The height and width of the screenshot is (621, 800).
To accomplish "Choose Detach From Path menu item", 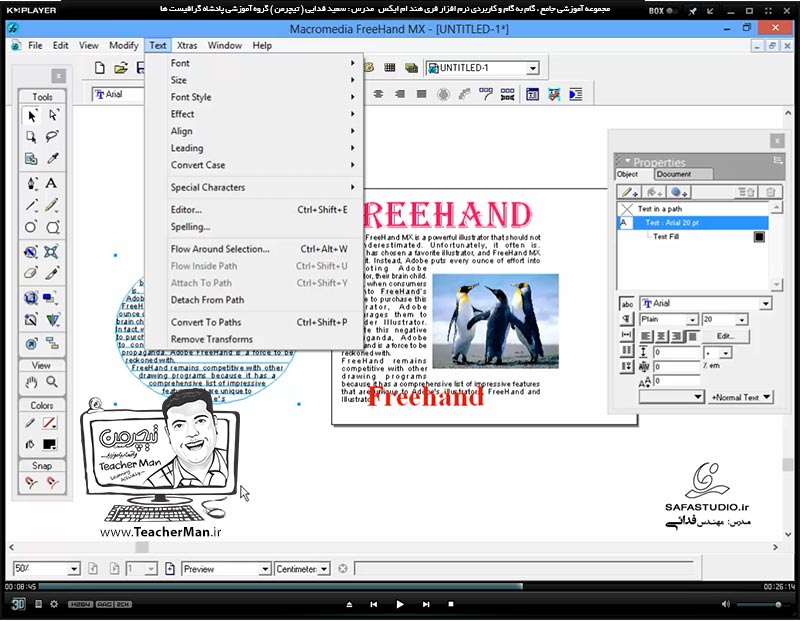I will coord(265,300).
